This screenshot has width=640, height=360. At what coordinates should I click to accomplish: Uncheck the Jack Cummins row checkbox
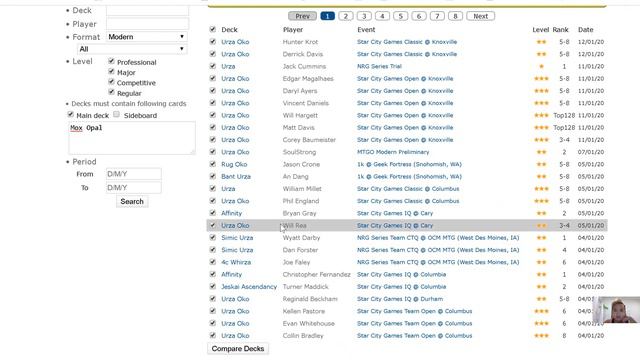[x=213, y=66]
